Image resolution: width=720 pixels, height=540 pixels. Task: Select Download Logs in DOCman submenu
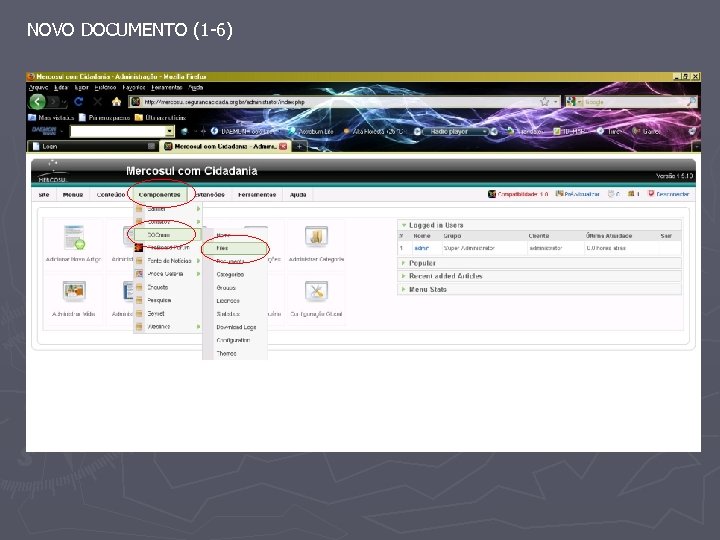(x=236, y=327)
